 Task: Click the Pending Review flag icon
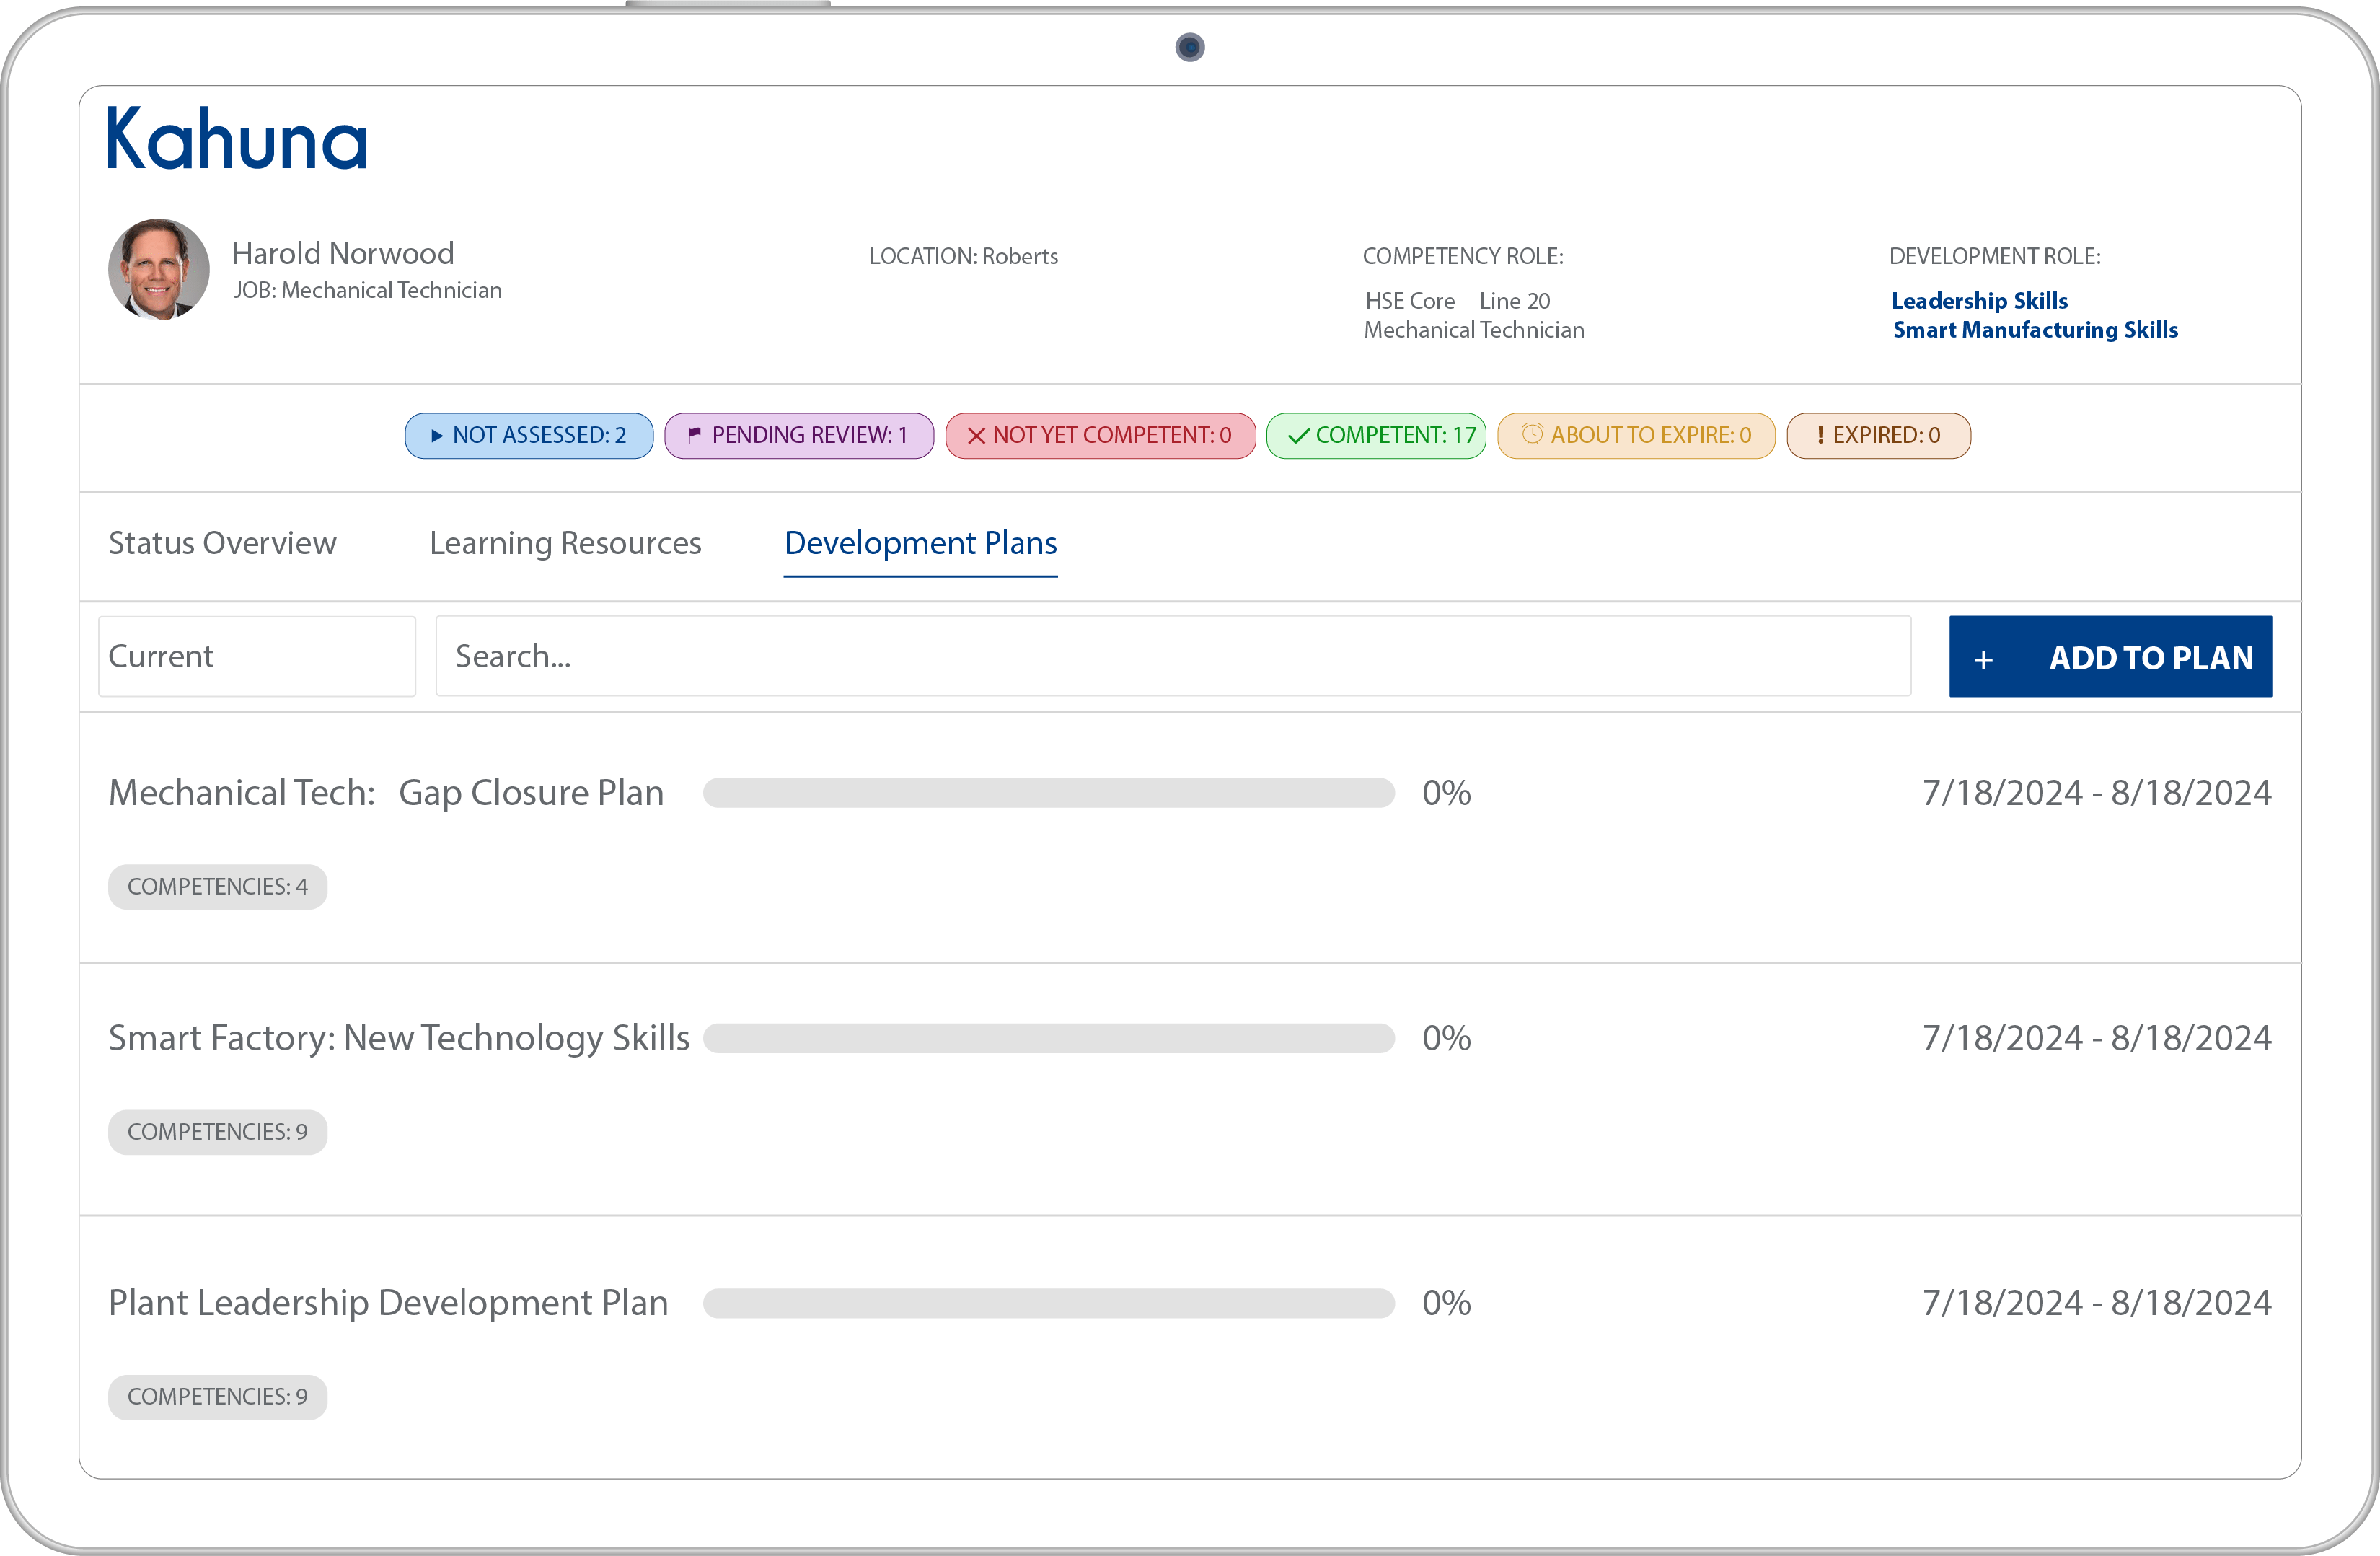(694, 436)
